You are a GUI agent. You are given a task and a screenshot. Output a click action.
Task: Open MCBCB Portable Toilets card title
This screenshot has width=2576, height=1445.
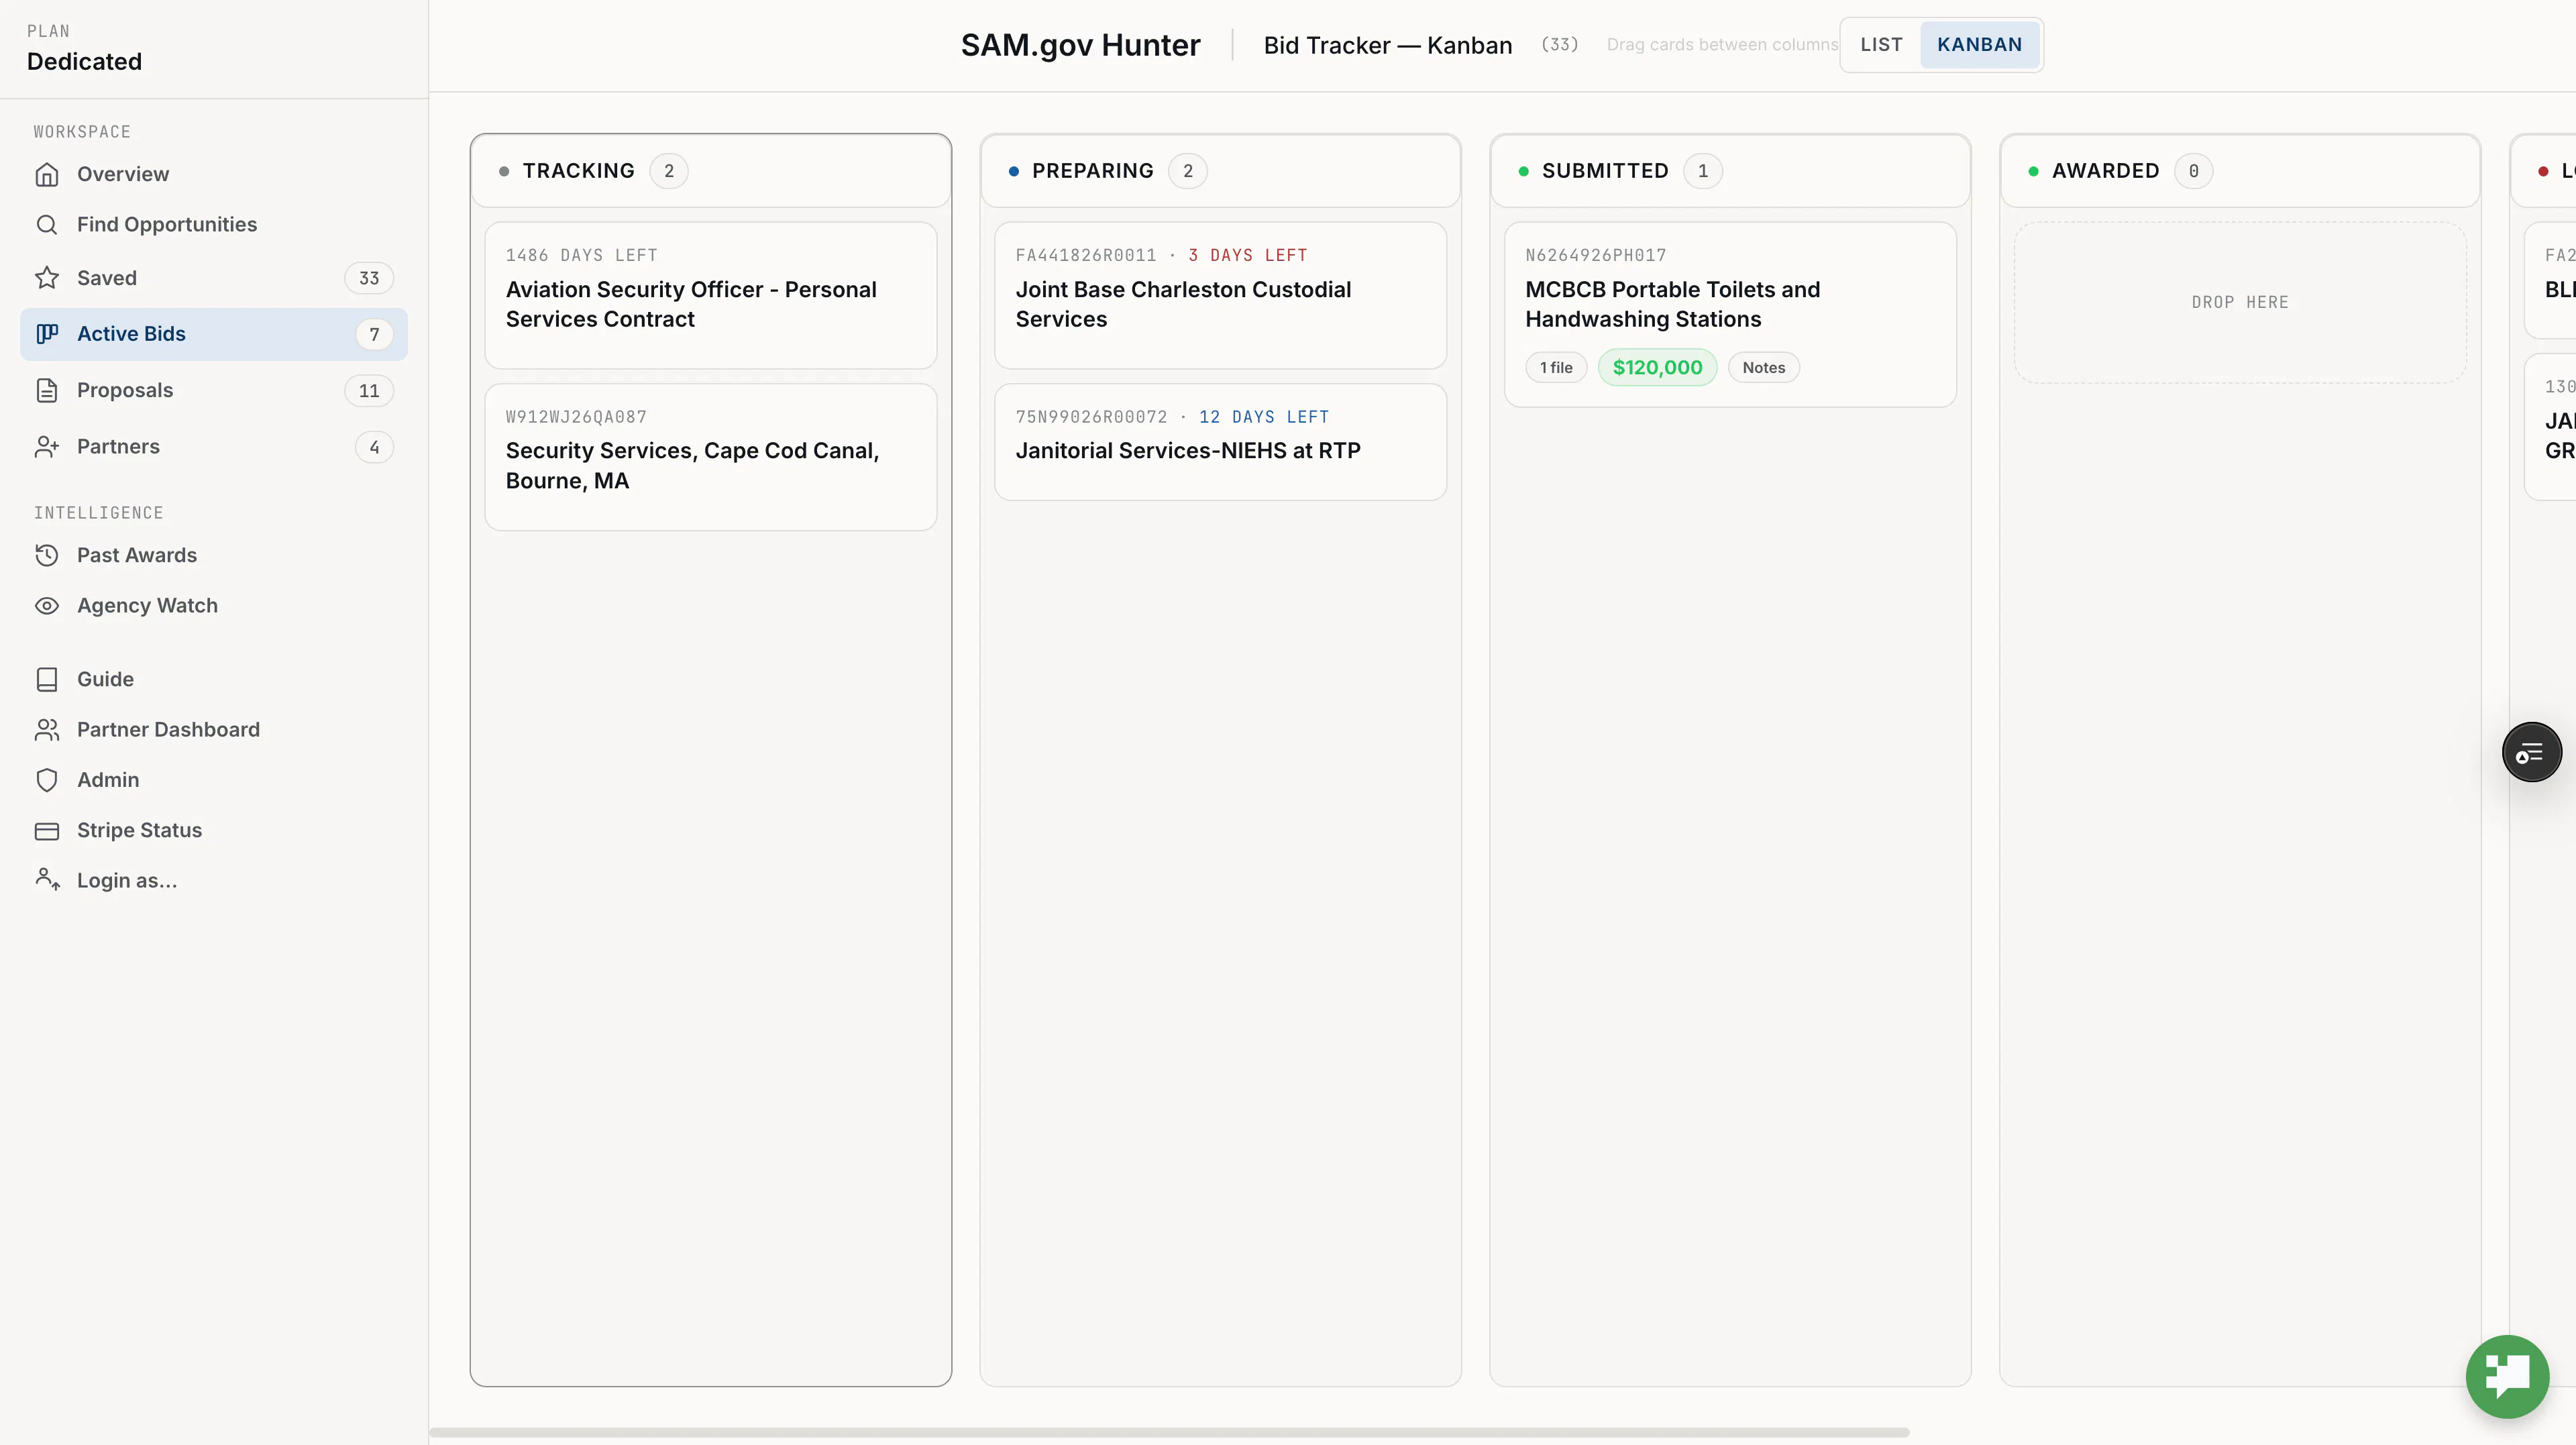(1672, 304)
